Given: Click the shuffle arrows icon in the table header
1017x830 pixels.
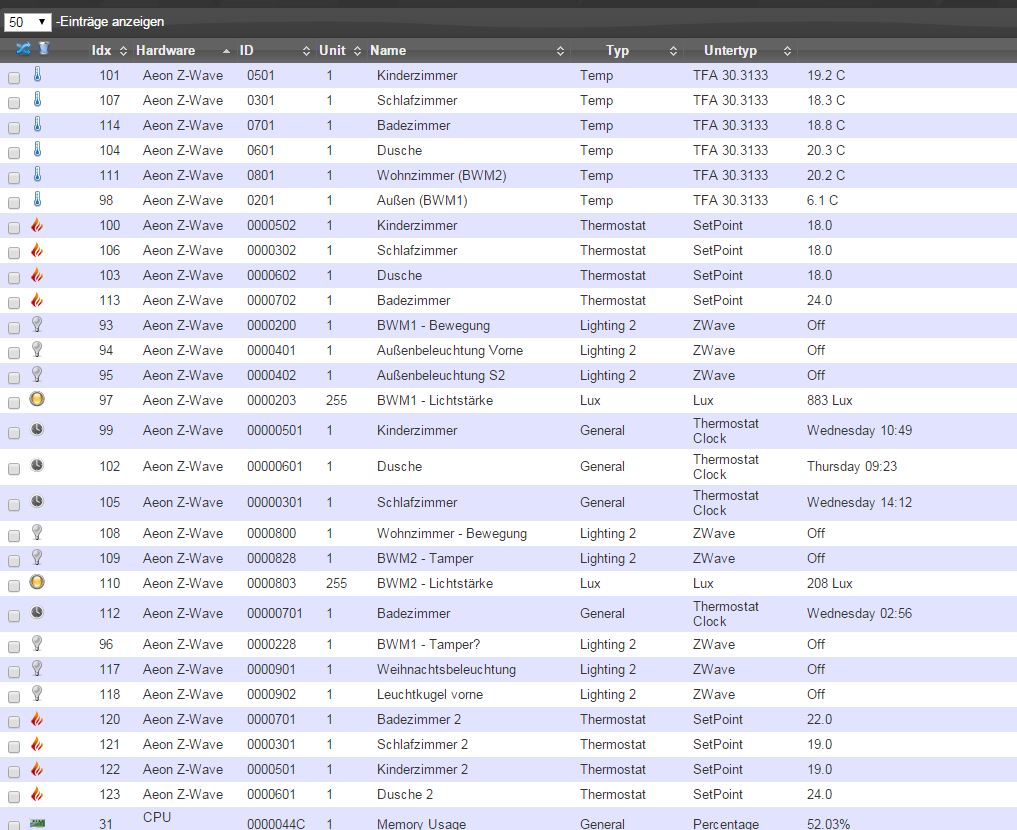Looking at the screenshot, I should coord(23,48).
